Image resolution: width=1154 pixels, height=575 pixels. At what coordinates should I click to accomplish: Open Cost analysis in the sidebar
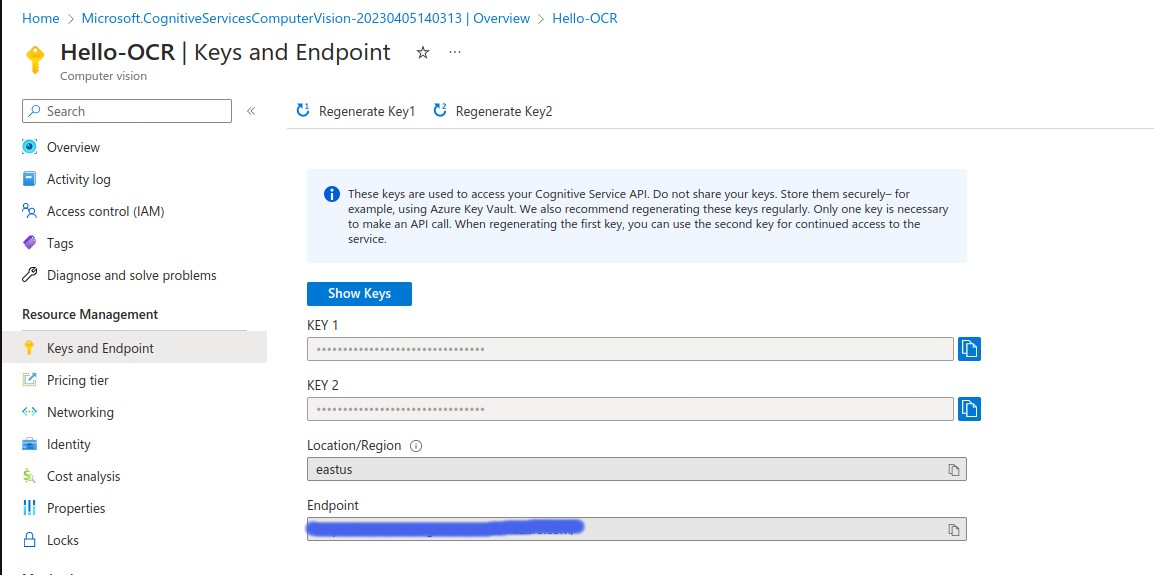coord(83,476)
